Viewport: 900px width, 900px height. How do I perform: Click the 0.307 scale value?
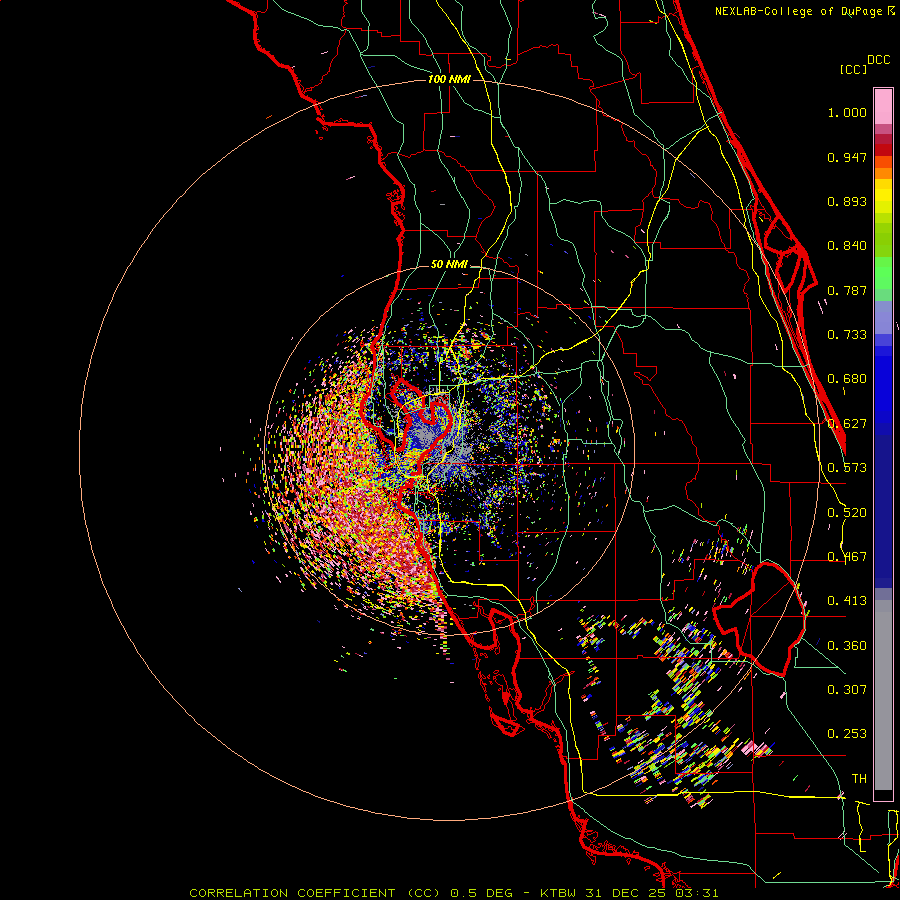[847, 689]
